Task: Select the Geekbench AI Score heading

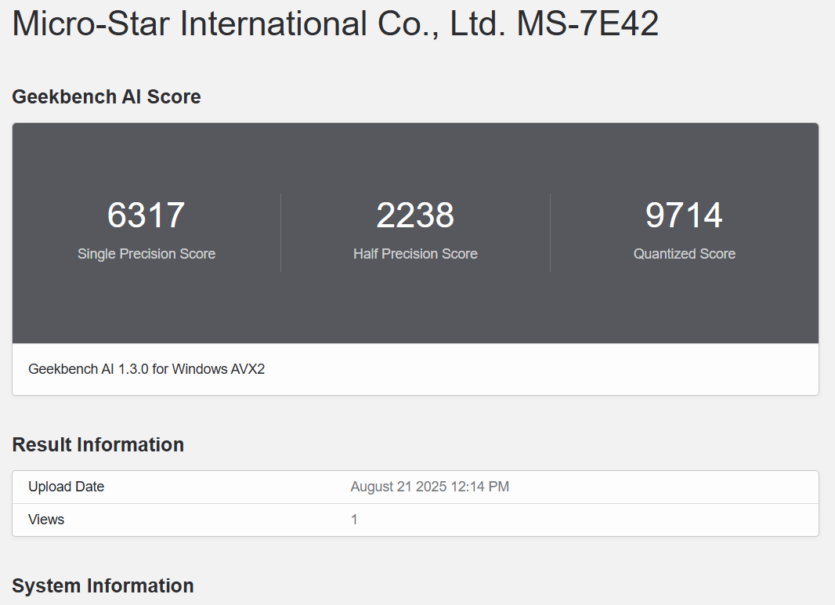Action: point(107,97)
